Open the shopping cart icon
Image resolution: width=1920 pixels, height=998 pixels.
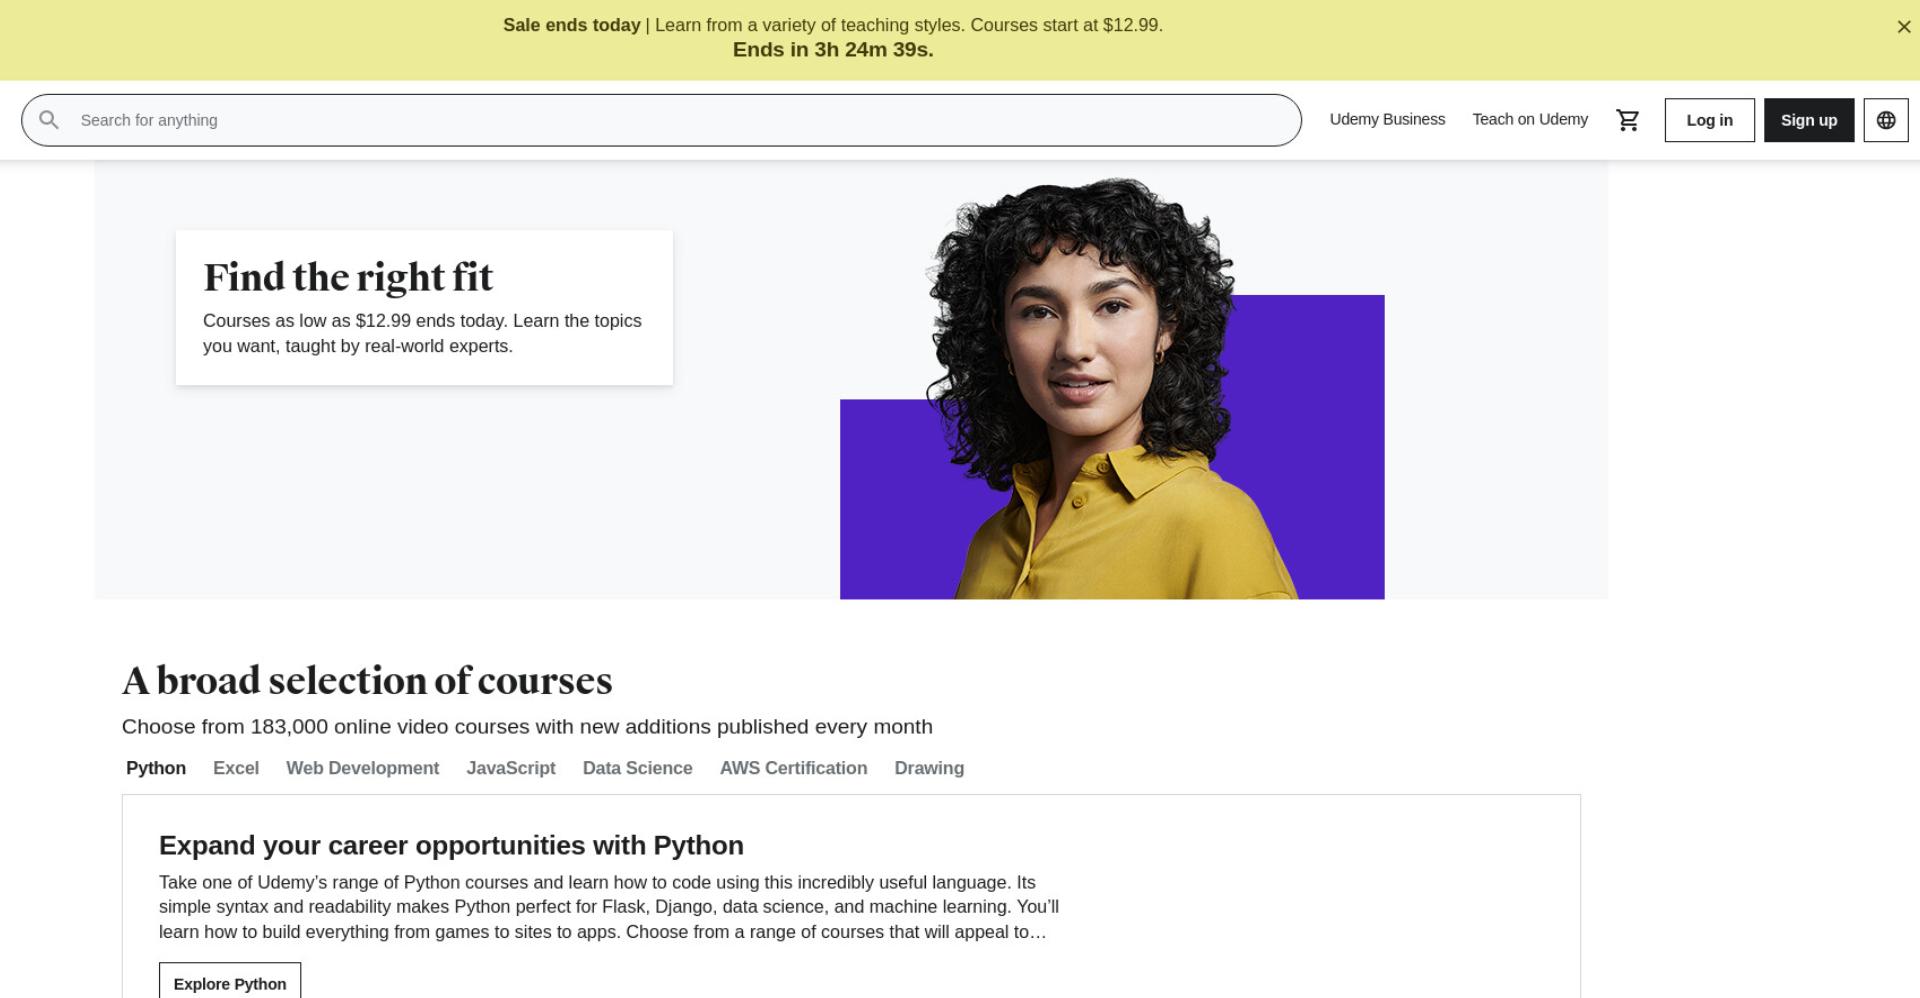pyautogui.click(x=1627, y=120)
